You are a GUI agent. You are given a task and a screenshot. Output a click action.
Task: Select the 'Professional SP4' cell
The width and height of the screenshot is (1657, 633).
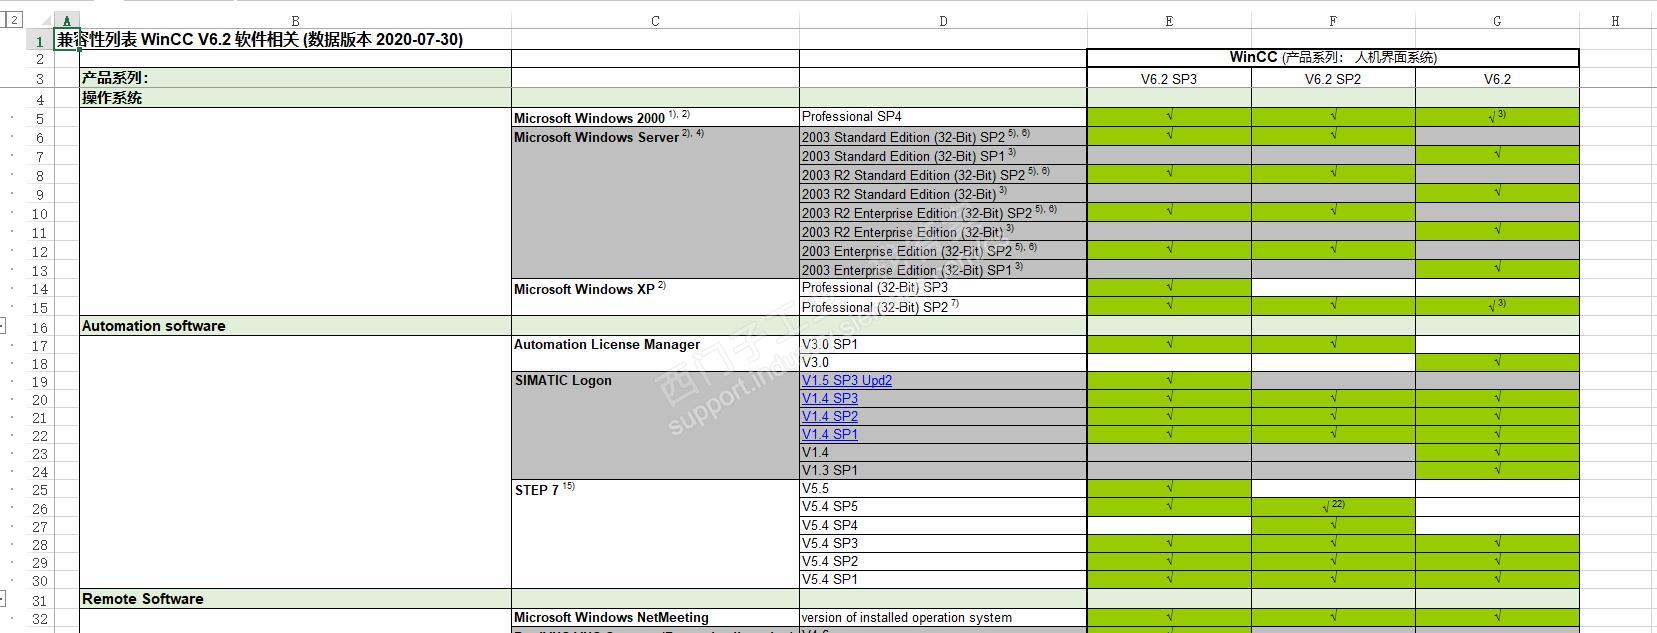pos(943,117)
